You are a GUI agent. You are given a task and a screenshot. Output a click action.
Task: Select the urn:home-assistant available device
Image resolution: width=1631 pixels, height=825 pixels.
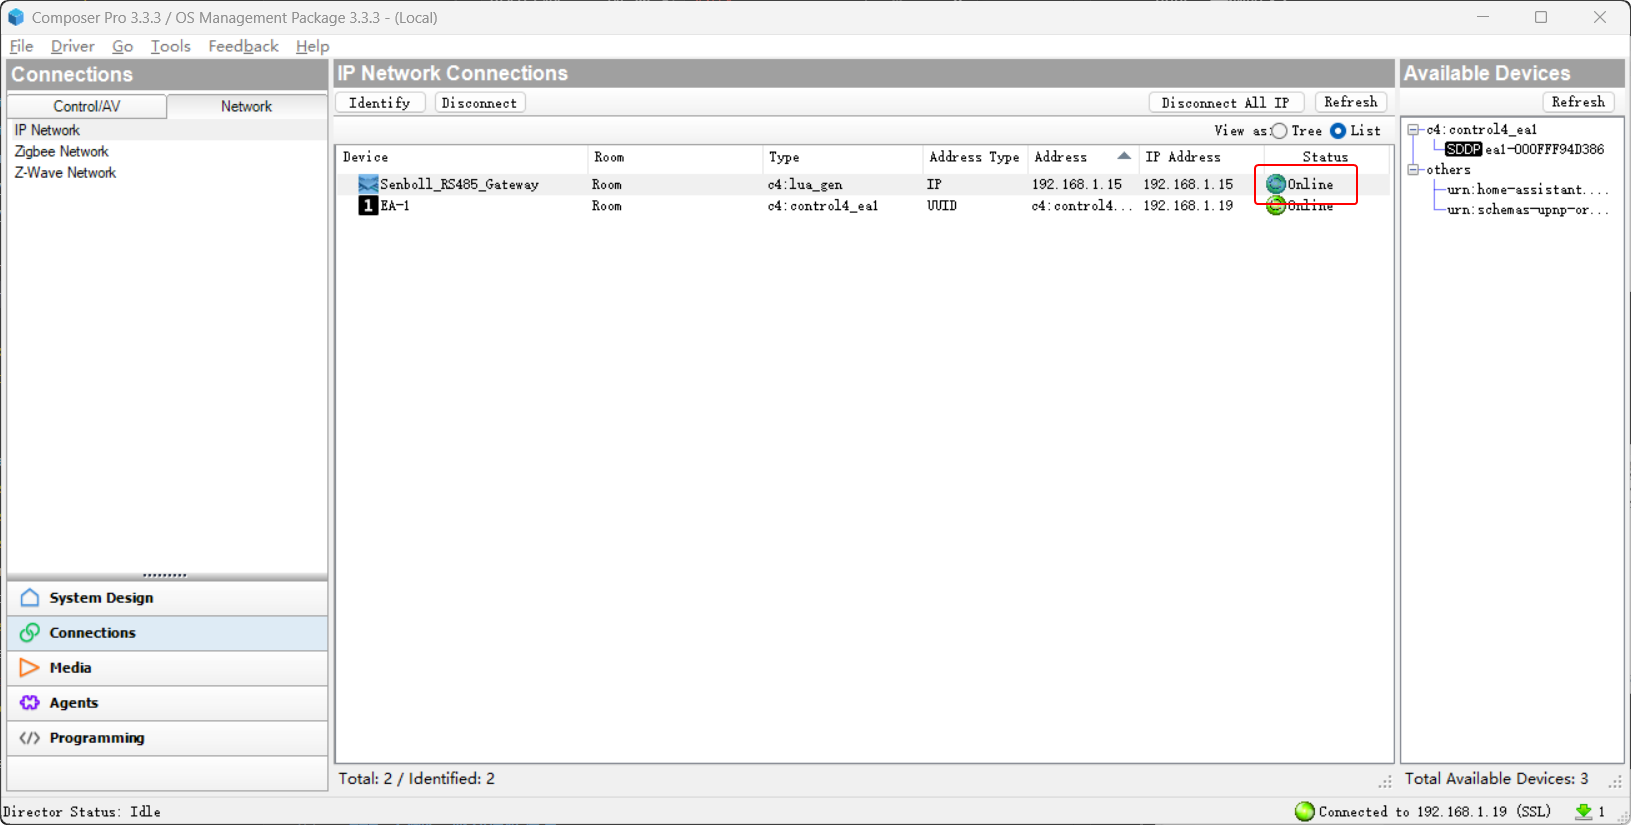pyautogui.click(x=1527, y=189)
